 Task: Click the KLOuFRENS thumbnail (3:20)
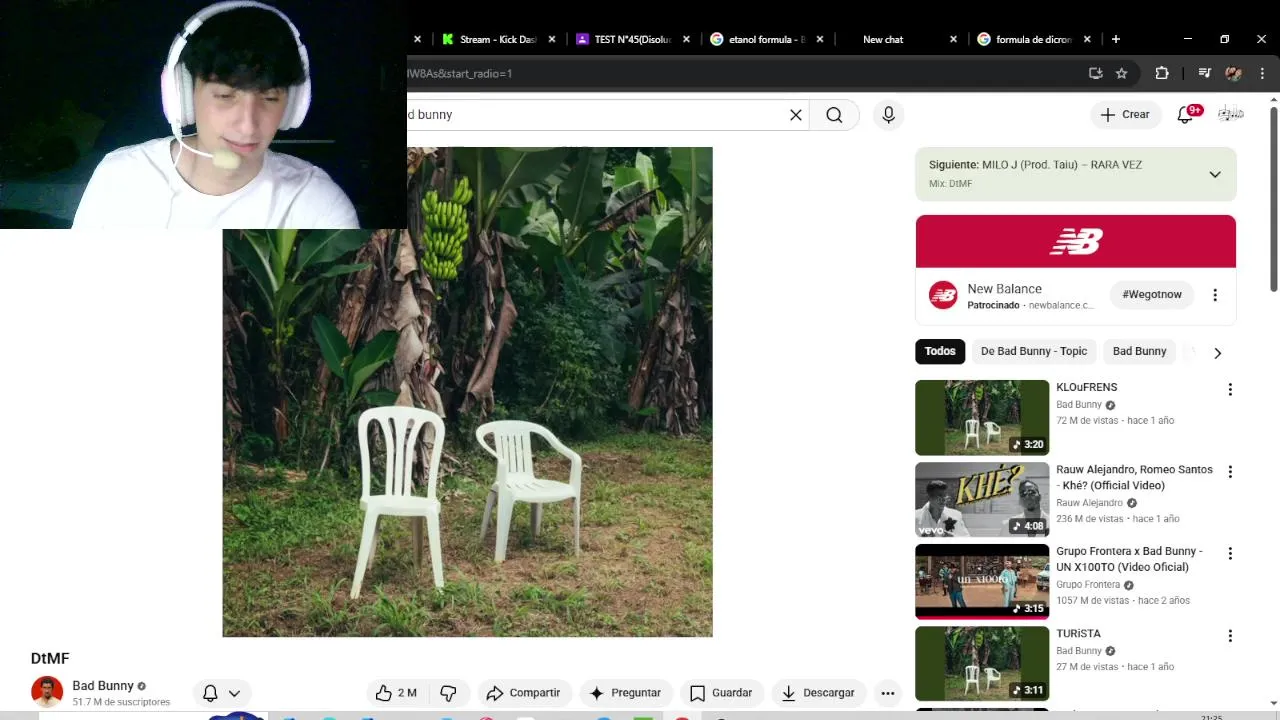coord(982,418)
